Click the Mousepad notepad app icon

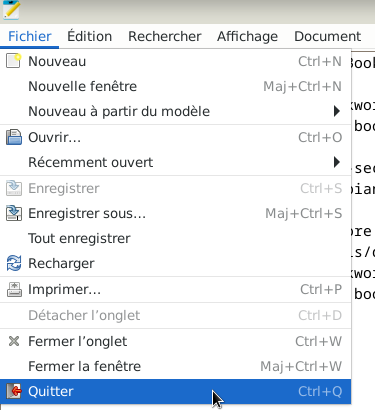[x=11, y=10]
